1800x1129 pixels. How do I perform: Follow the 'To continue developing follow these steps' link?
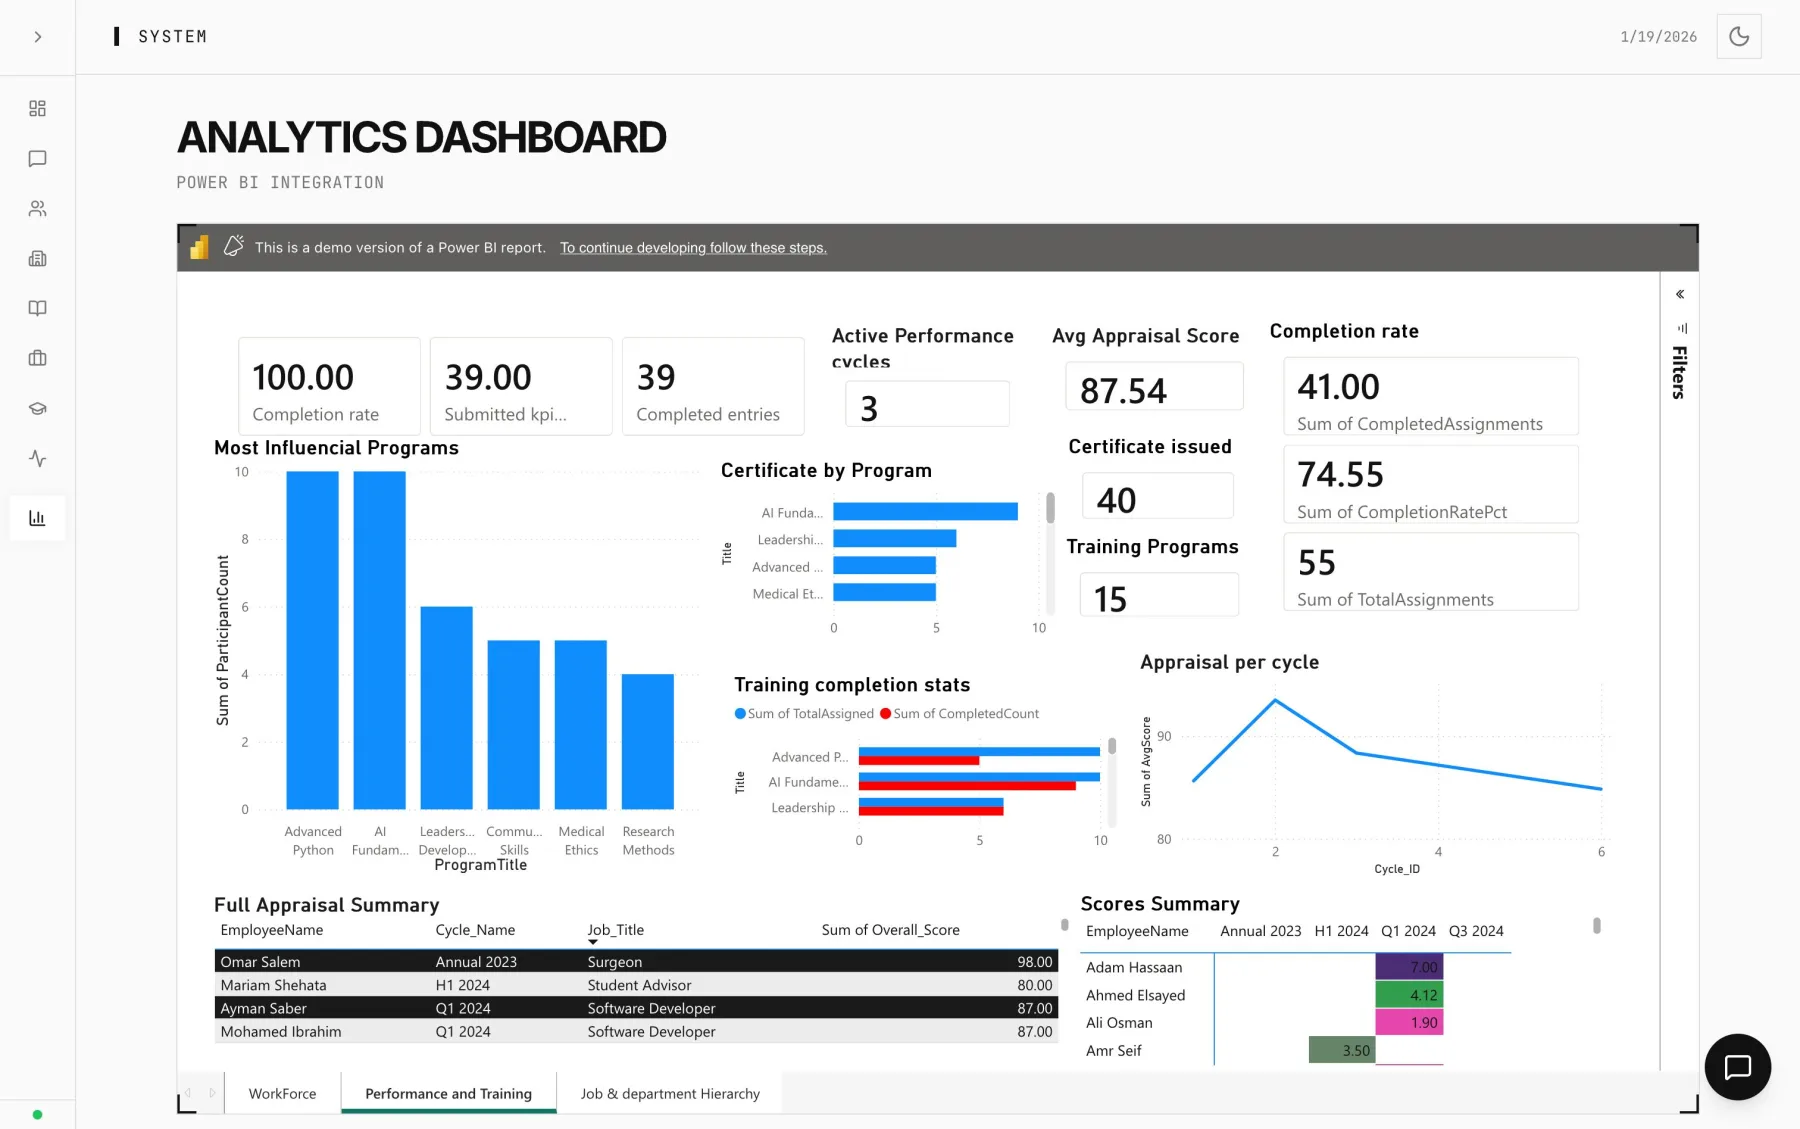click(x=693, y=248)
